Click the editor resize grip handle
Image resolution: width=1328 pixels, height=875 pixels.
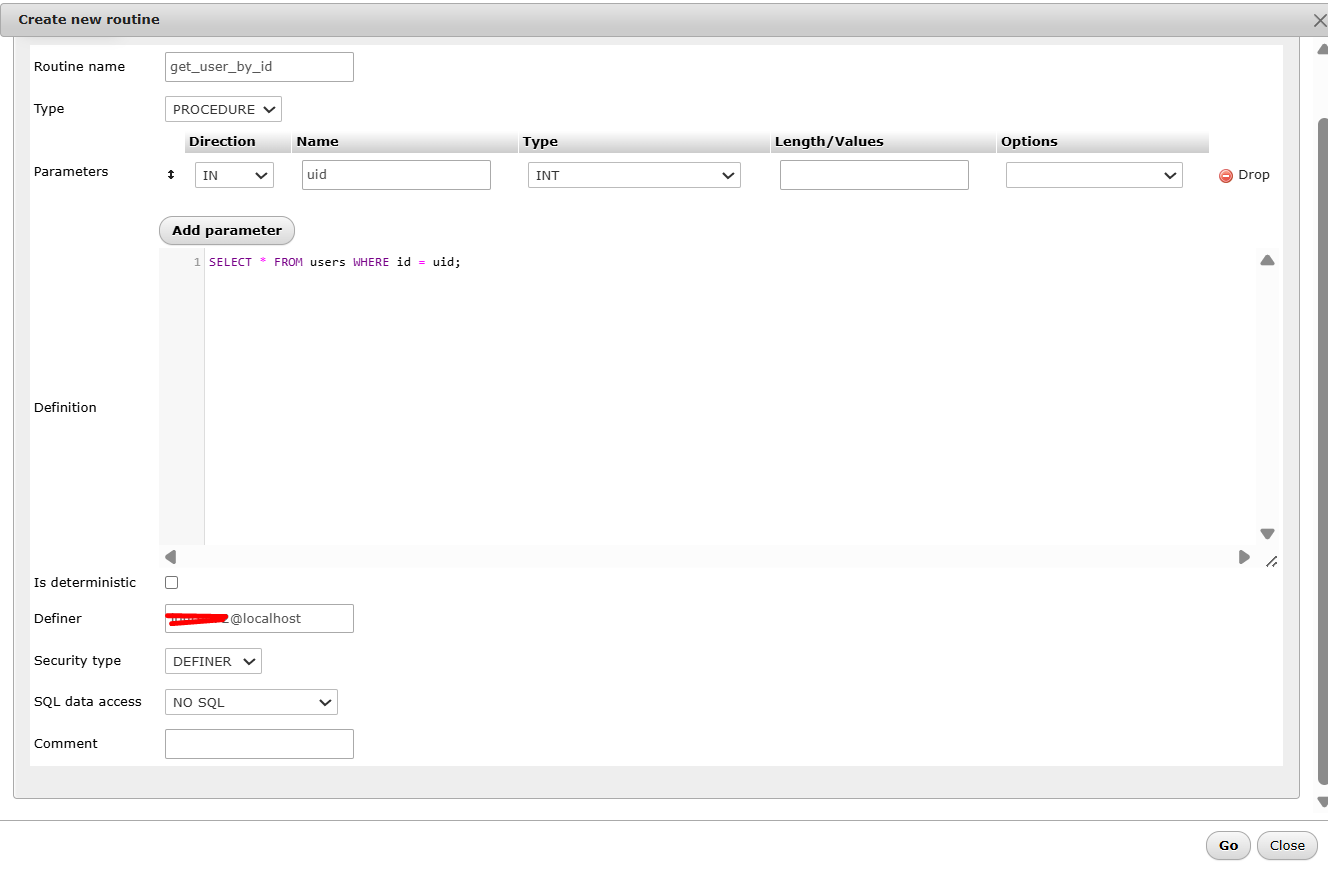point(1271,562)
